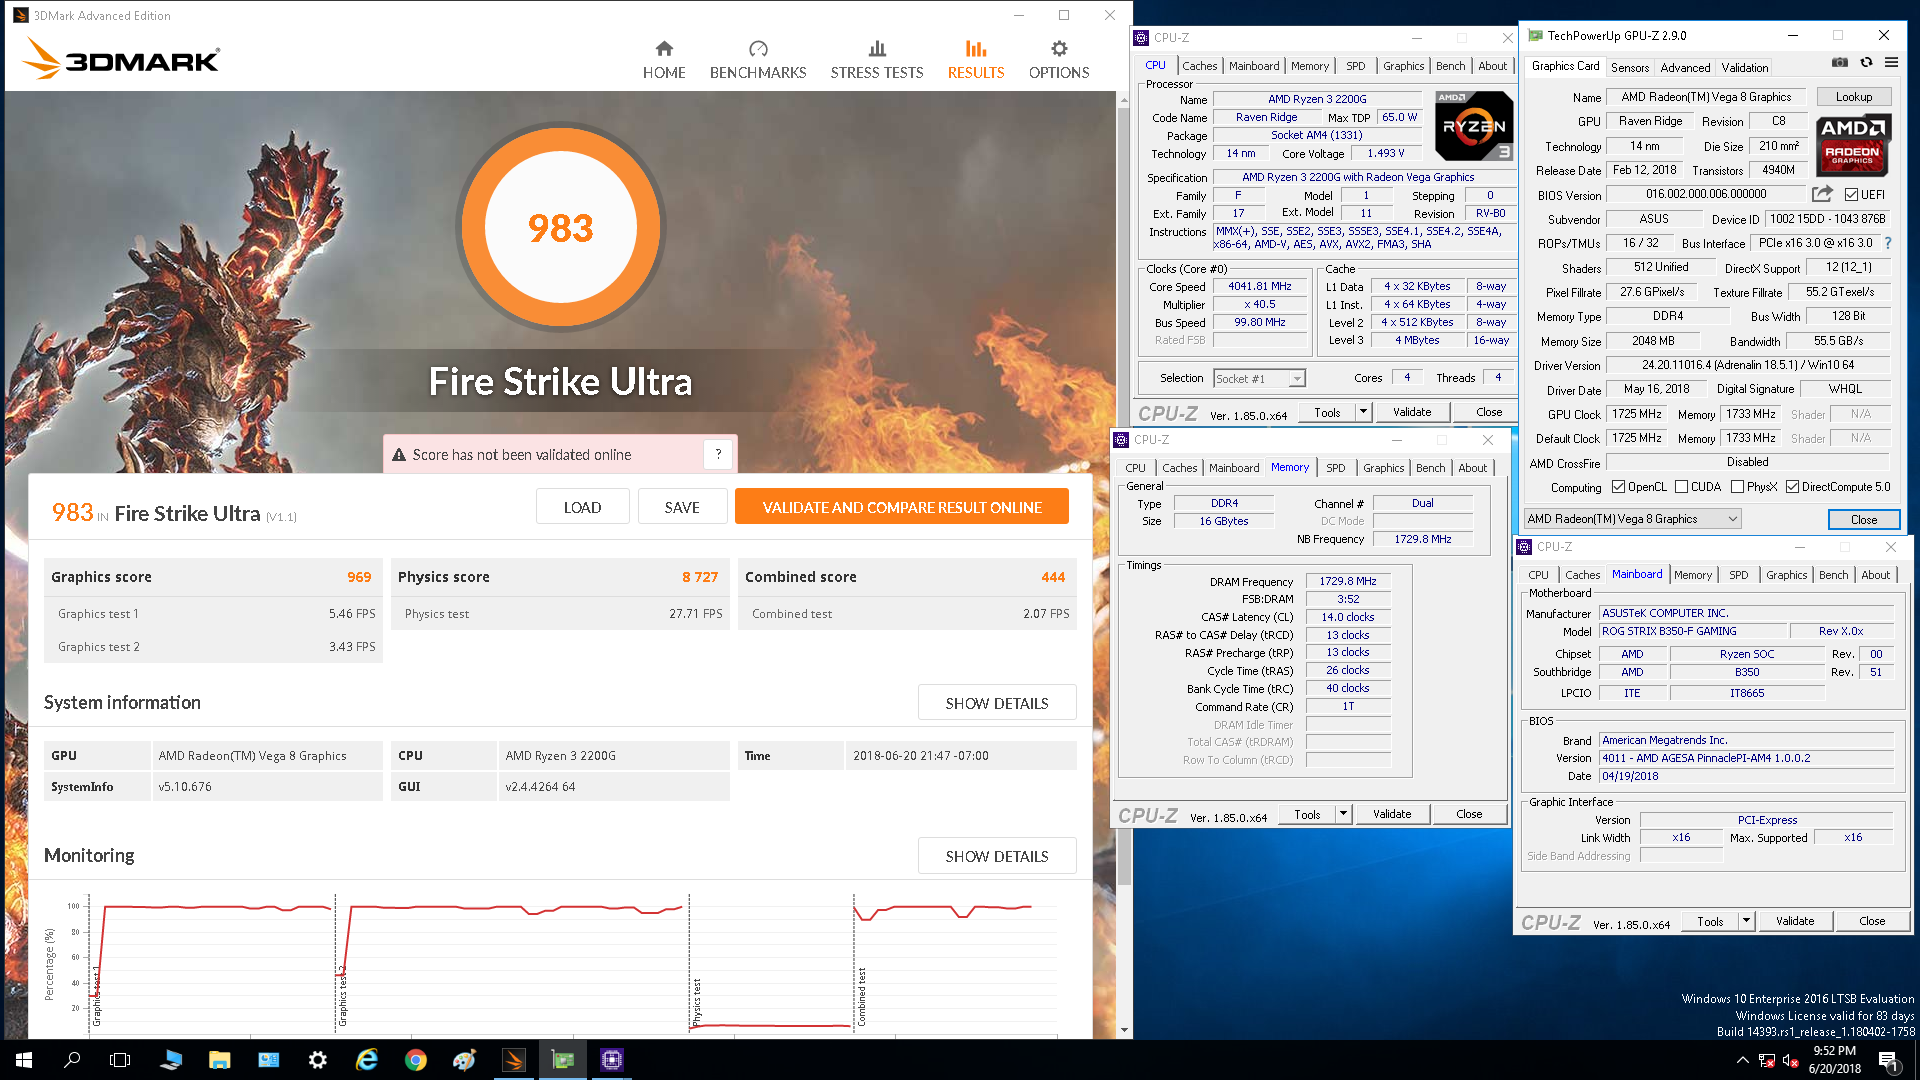Expand Tools dropdown arrow in CPU-Z Mainboard window
This screenshot has height=1080, width=1920.
coord(1746,921)
